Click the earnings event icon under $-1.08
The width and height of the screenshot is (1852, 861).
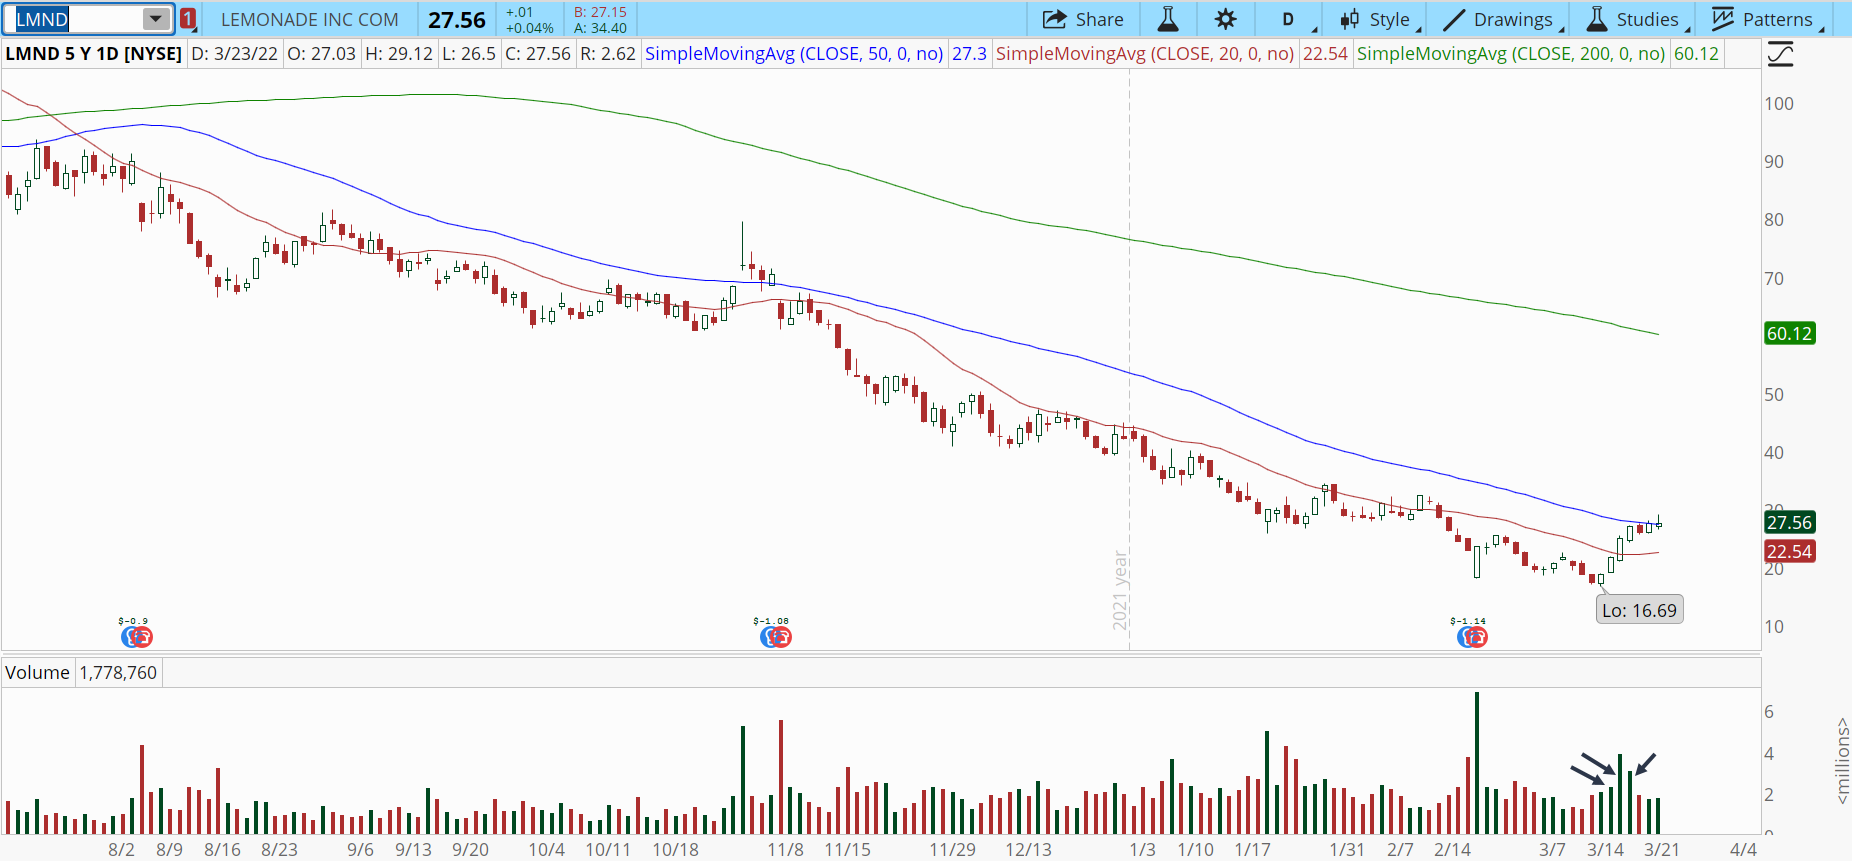point(775,637)
